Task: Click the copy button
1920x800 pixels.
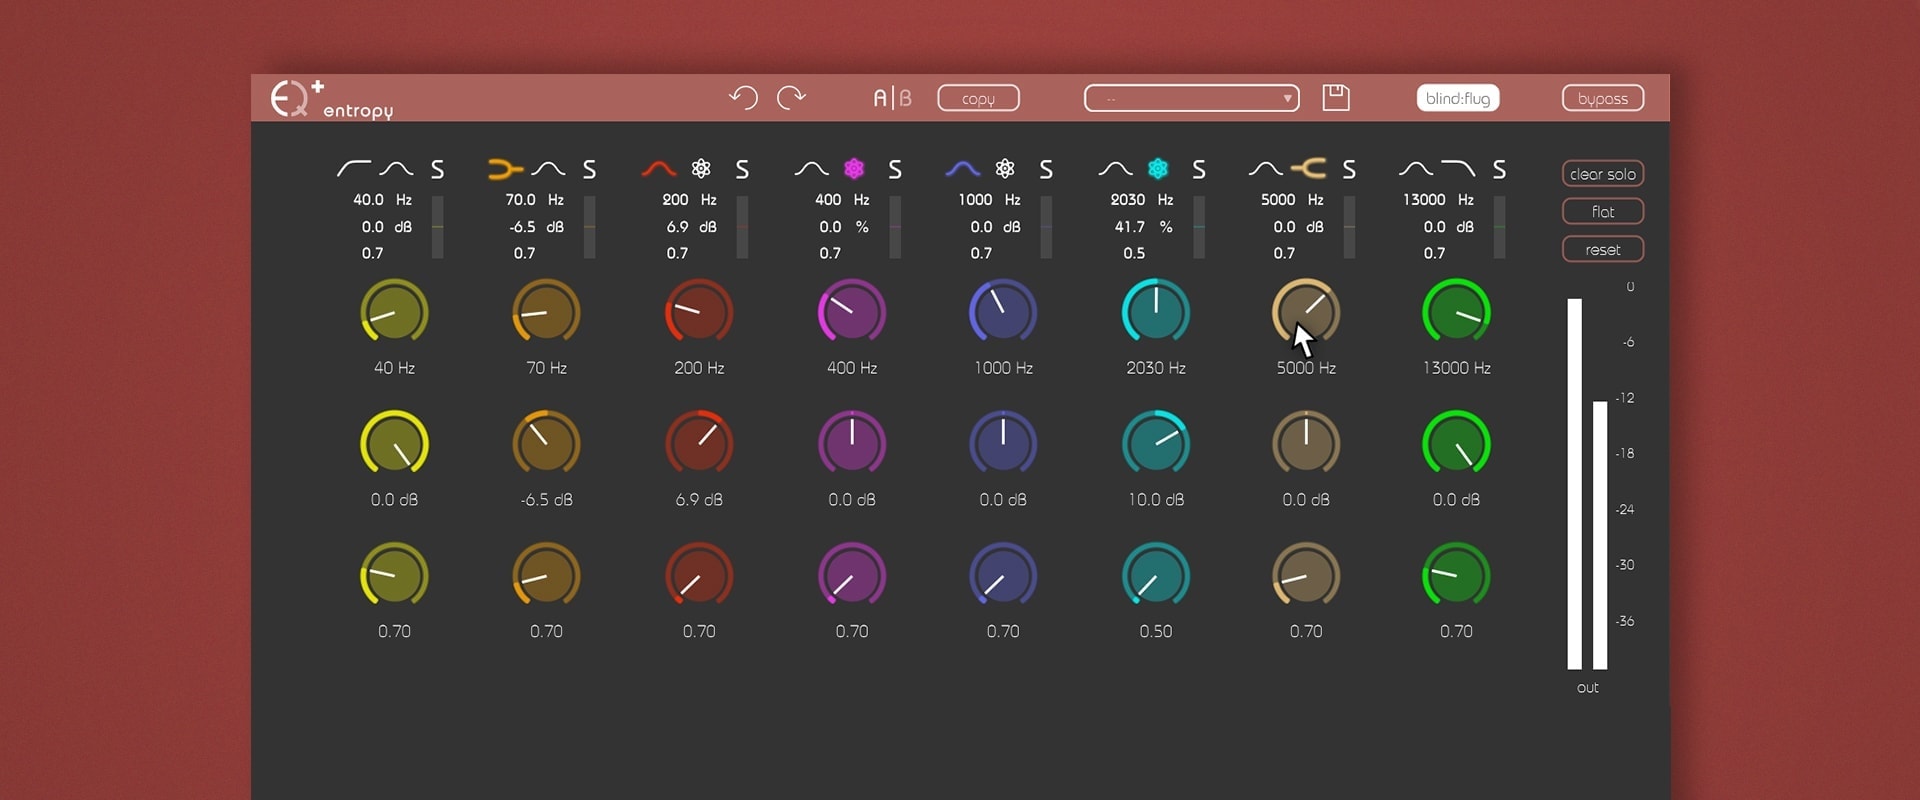Action: pos(978,98)
